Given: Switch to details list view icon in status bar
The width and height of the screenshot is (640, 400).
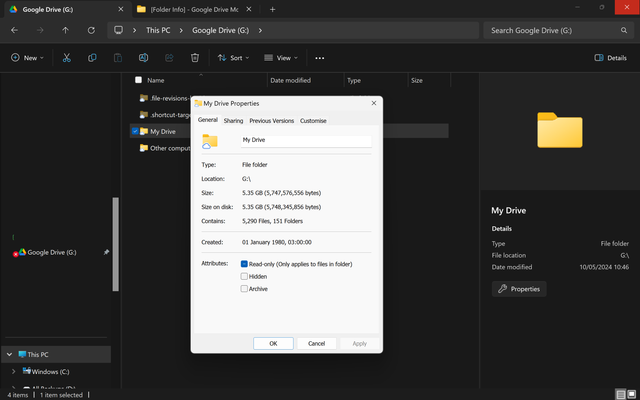Looking at the screenshot, I should click(620, 395).
